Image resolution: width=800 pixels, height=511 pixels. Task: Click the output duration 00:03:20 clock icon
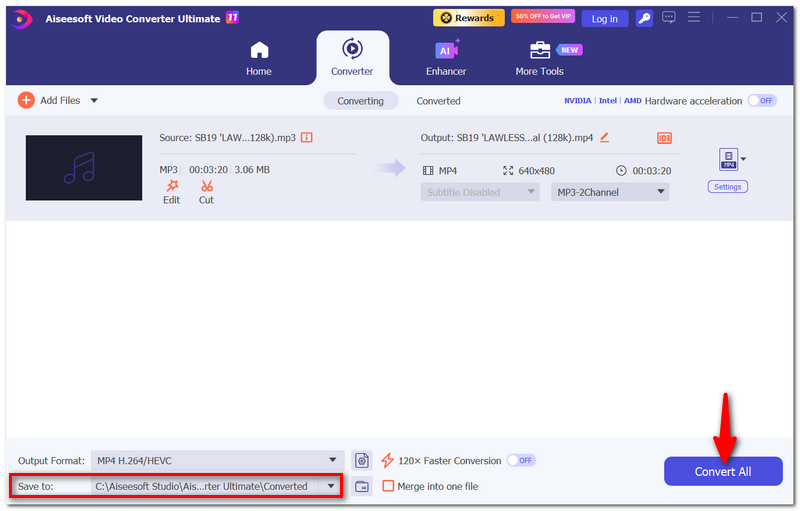click(621, 171)
